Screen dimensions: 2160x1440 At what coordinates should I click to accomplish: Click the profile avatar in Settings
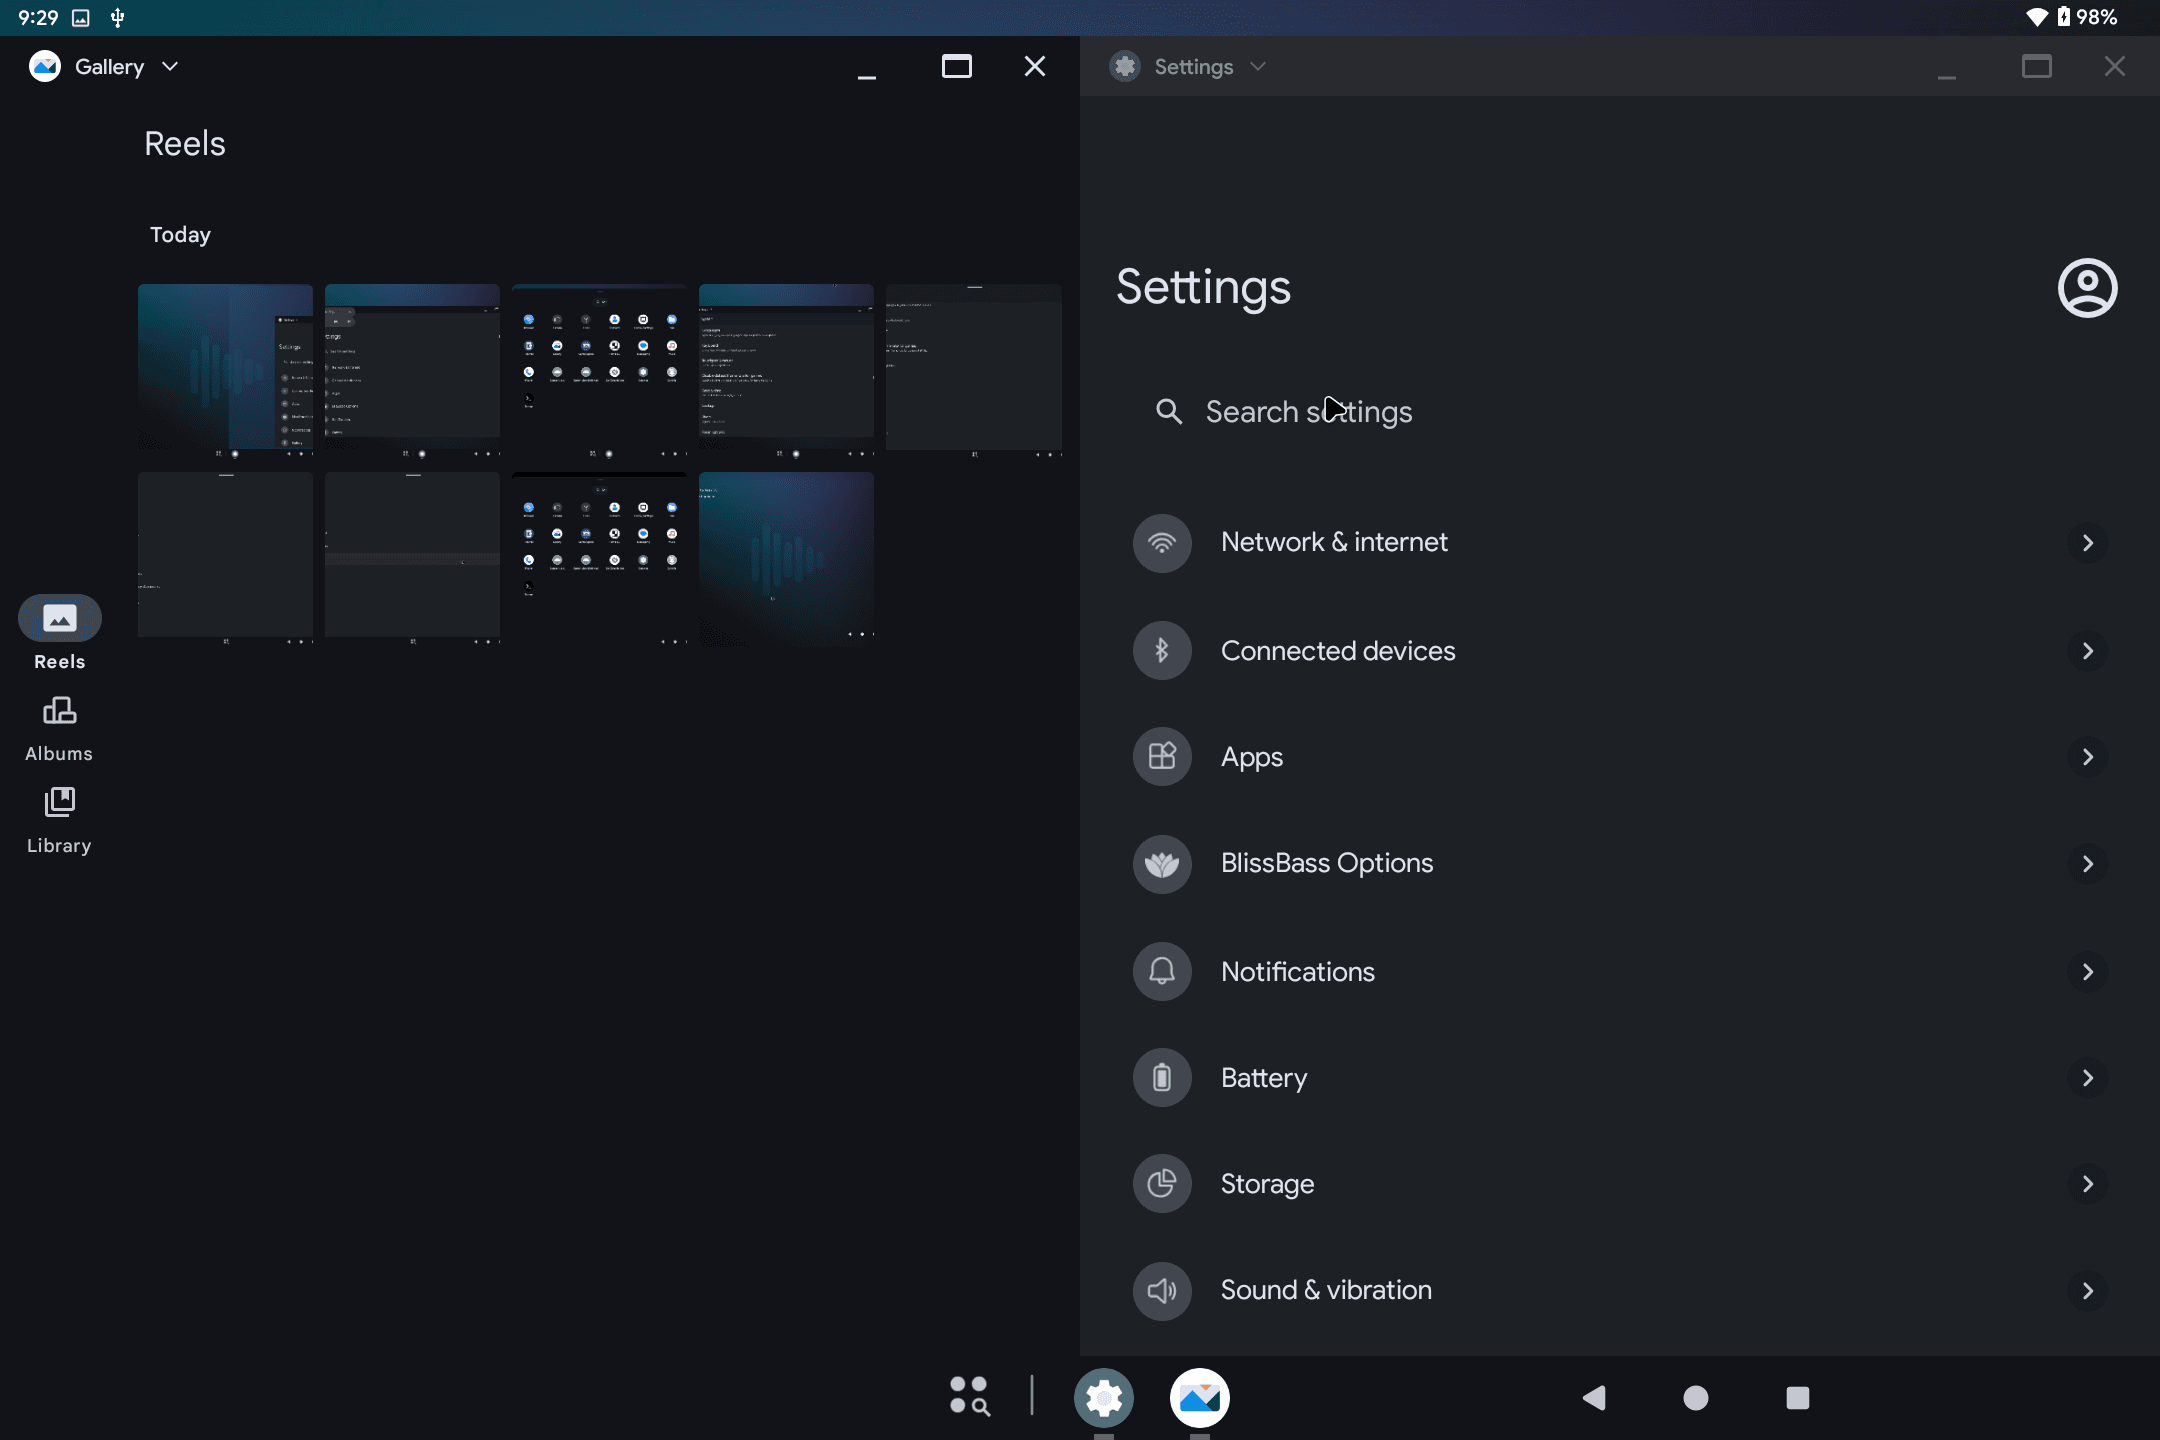[x=2087, y=288]
